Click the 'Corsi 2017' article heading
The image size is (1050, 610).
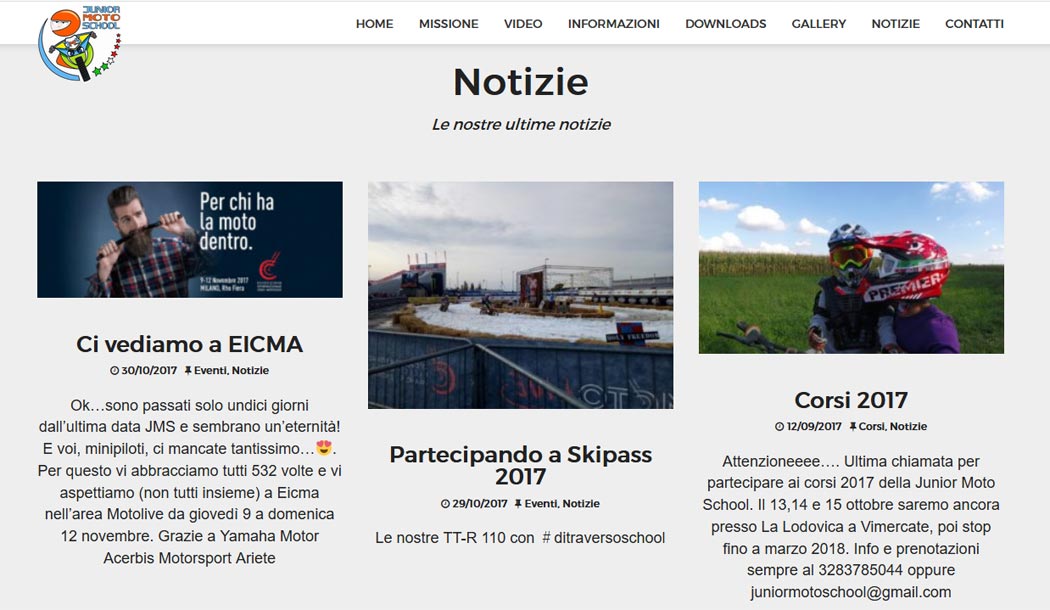click(851, 400)
